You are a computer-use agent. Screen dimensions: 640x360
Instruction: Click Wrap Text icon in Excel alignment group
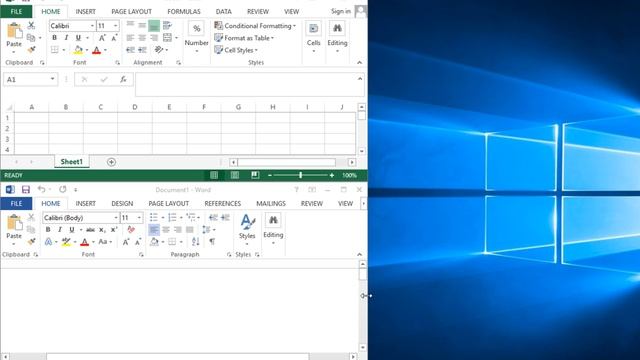167,26
